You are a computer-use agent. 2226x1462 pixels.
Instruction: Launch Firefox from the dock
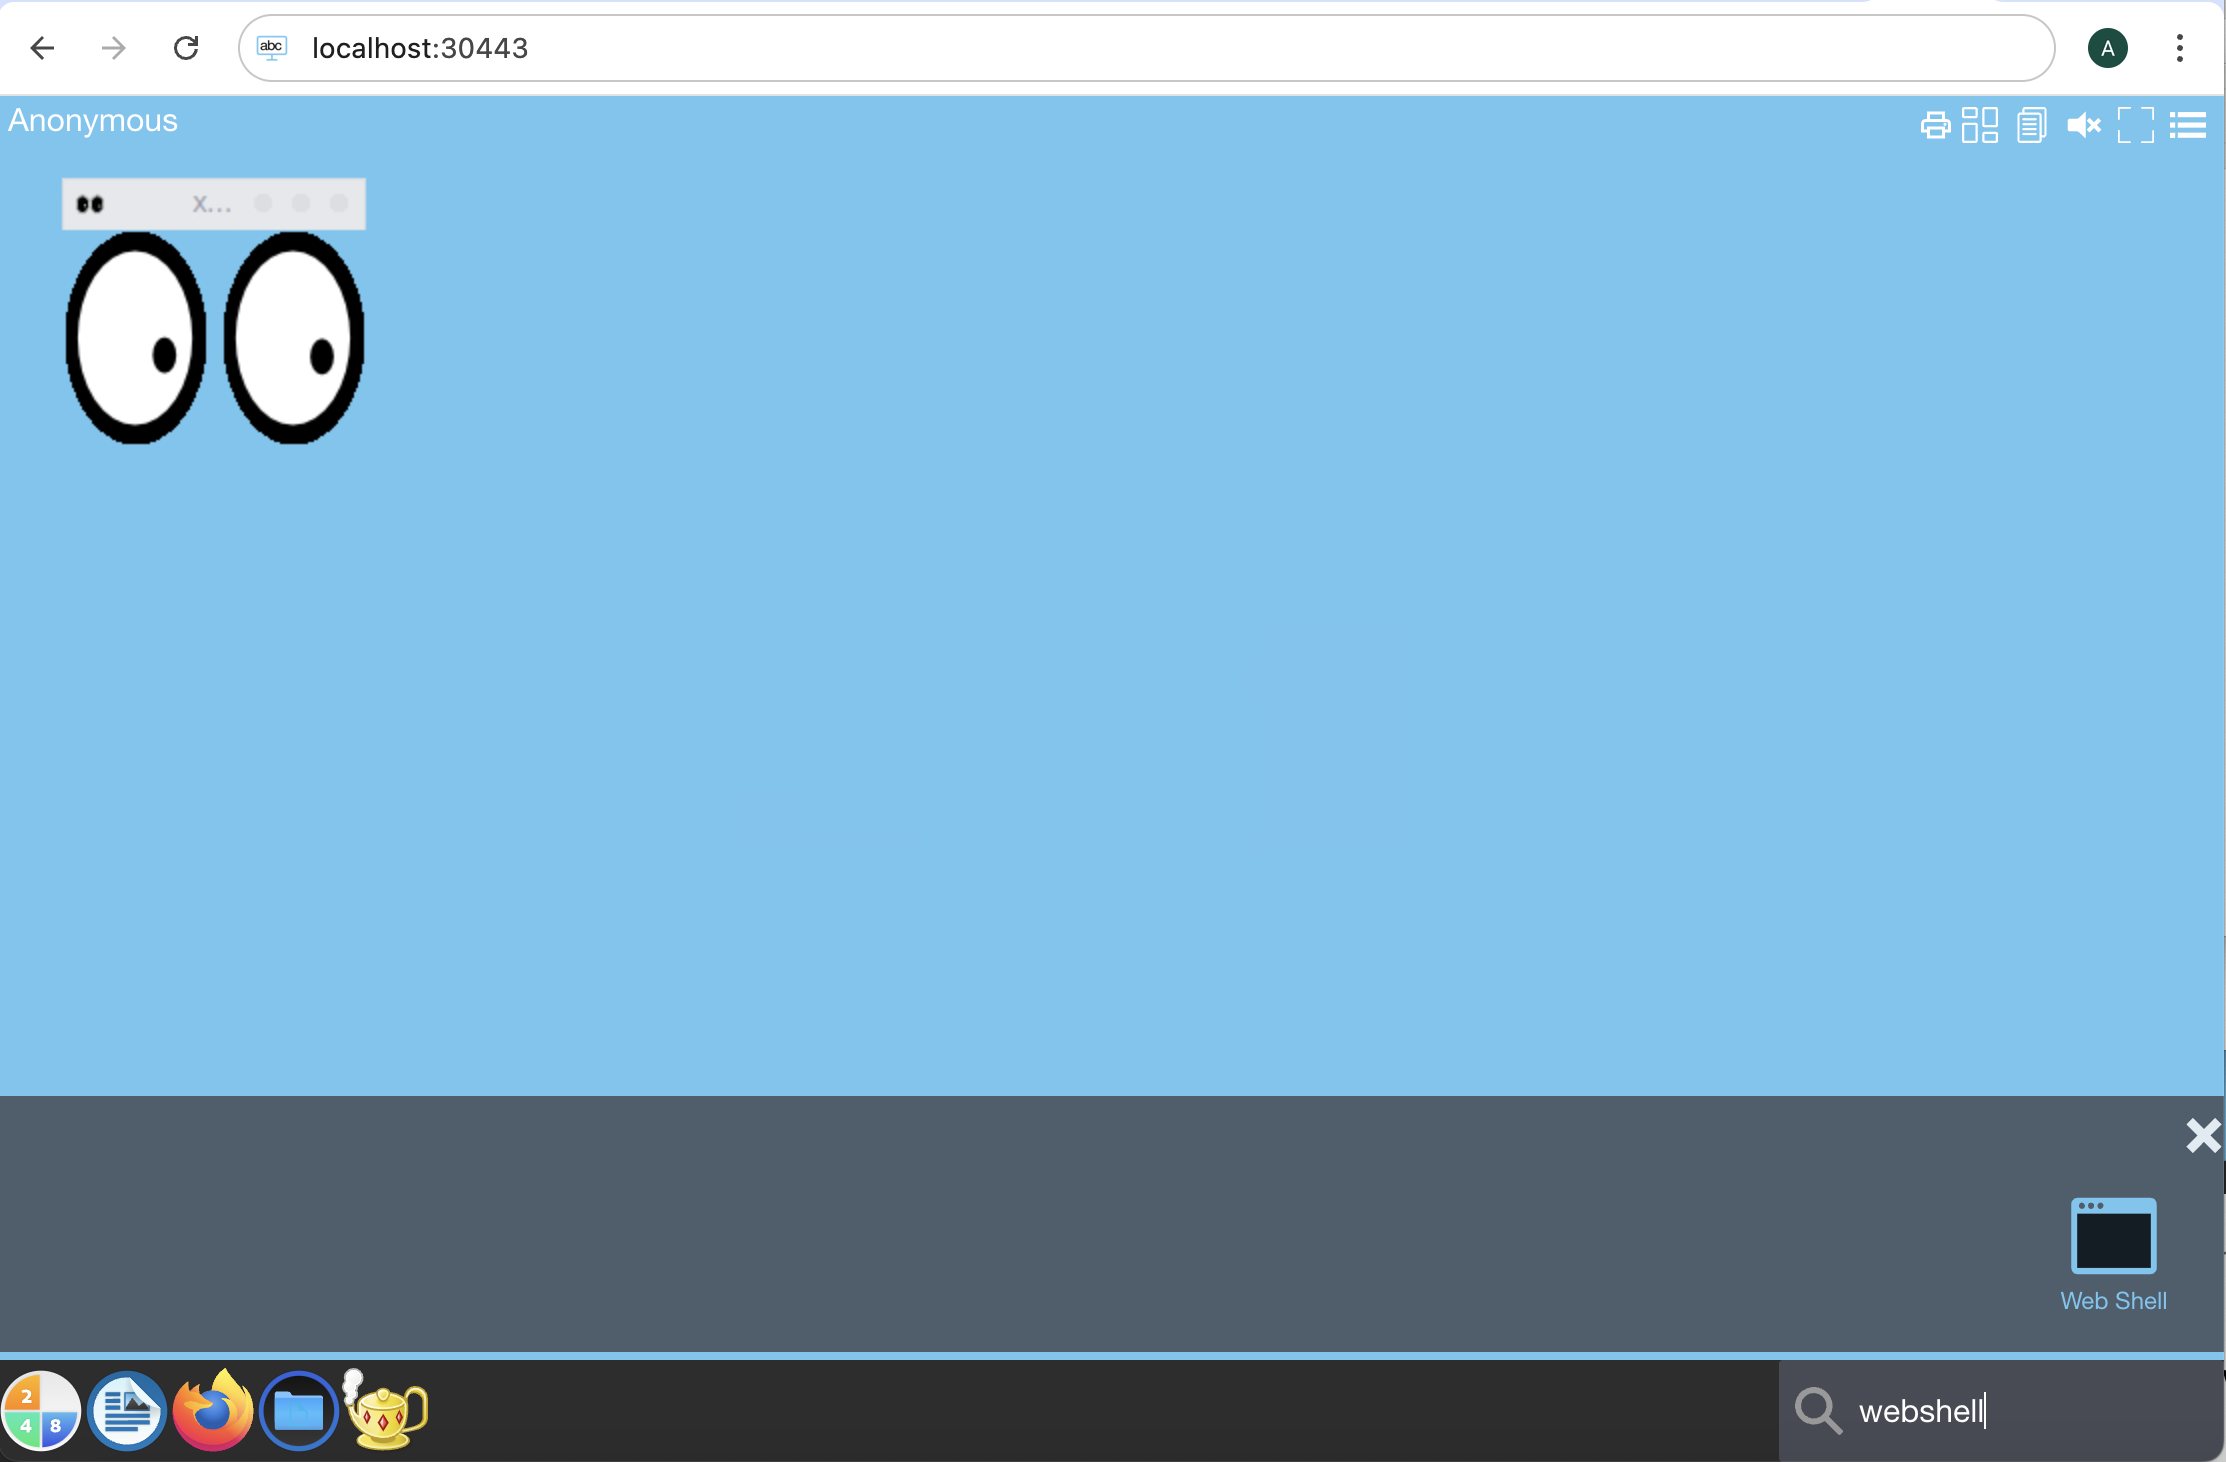[212, 1411]
